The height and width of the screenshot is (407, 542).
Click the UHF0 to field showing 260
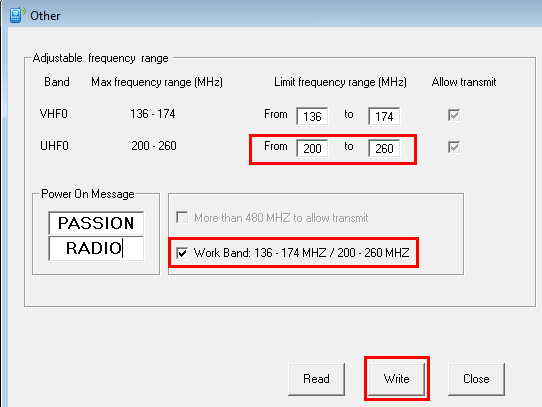(x=384, y=148)
